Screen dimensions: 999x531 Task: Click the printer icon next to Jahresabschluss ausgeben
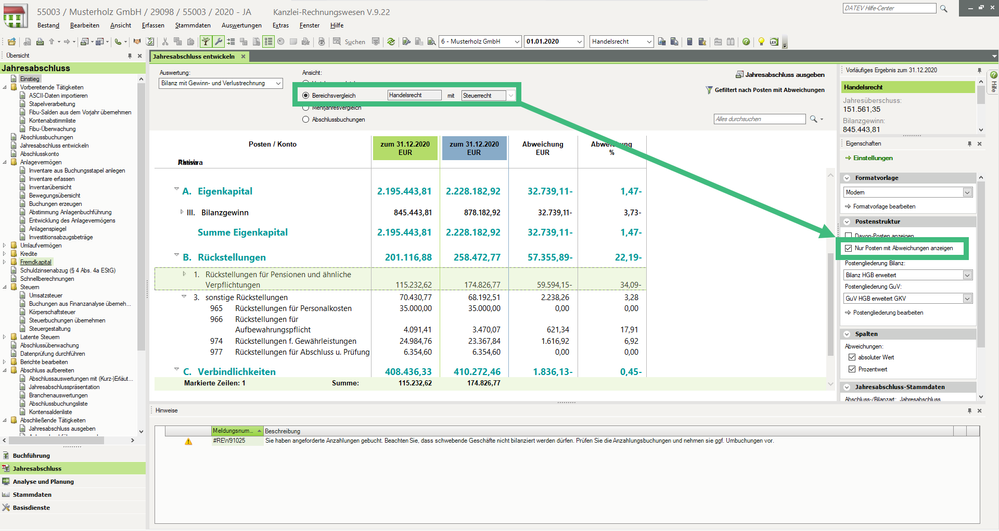[740, 74]
